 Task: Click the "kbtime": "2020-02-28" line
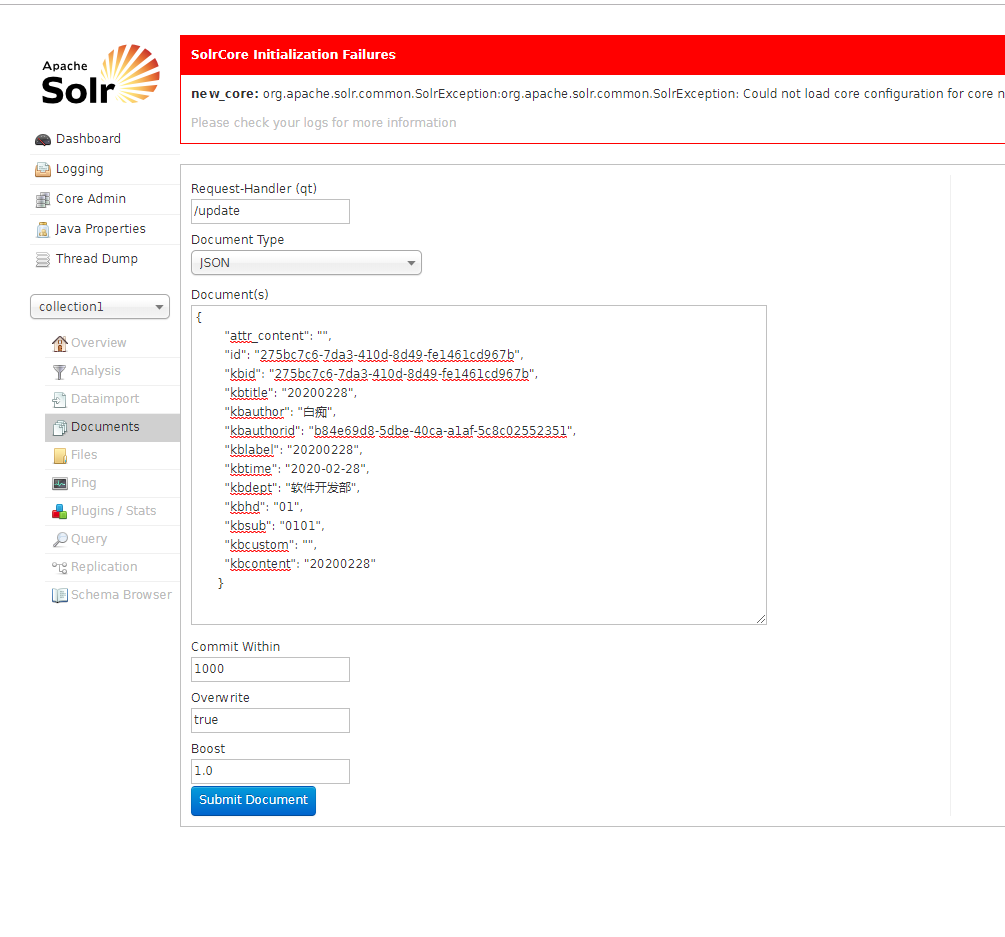[297, 469]
